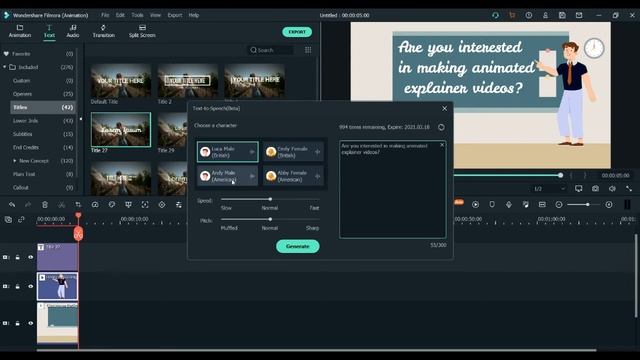
Task: Click the add track icon
Action: (x=8, y=220)
